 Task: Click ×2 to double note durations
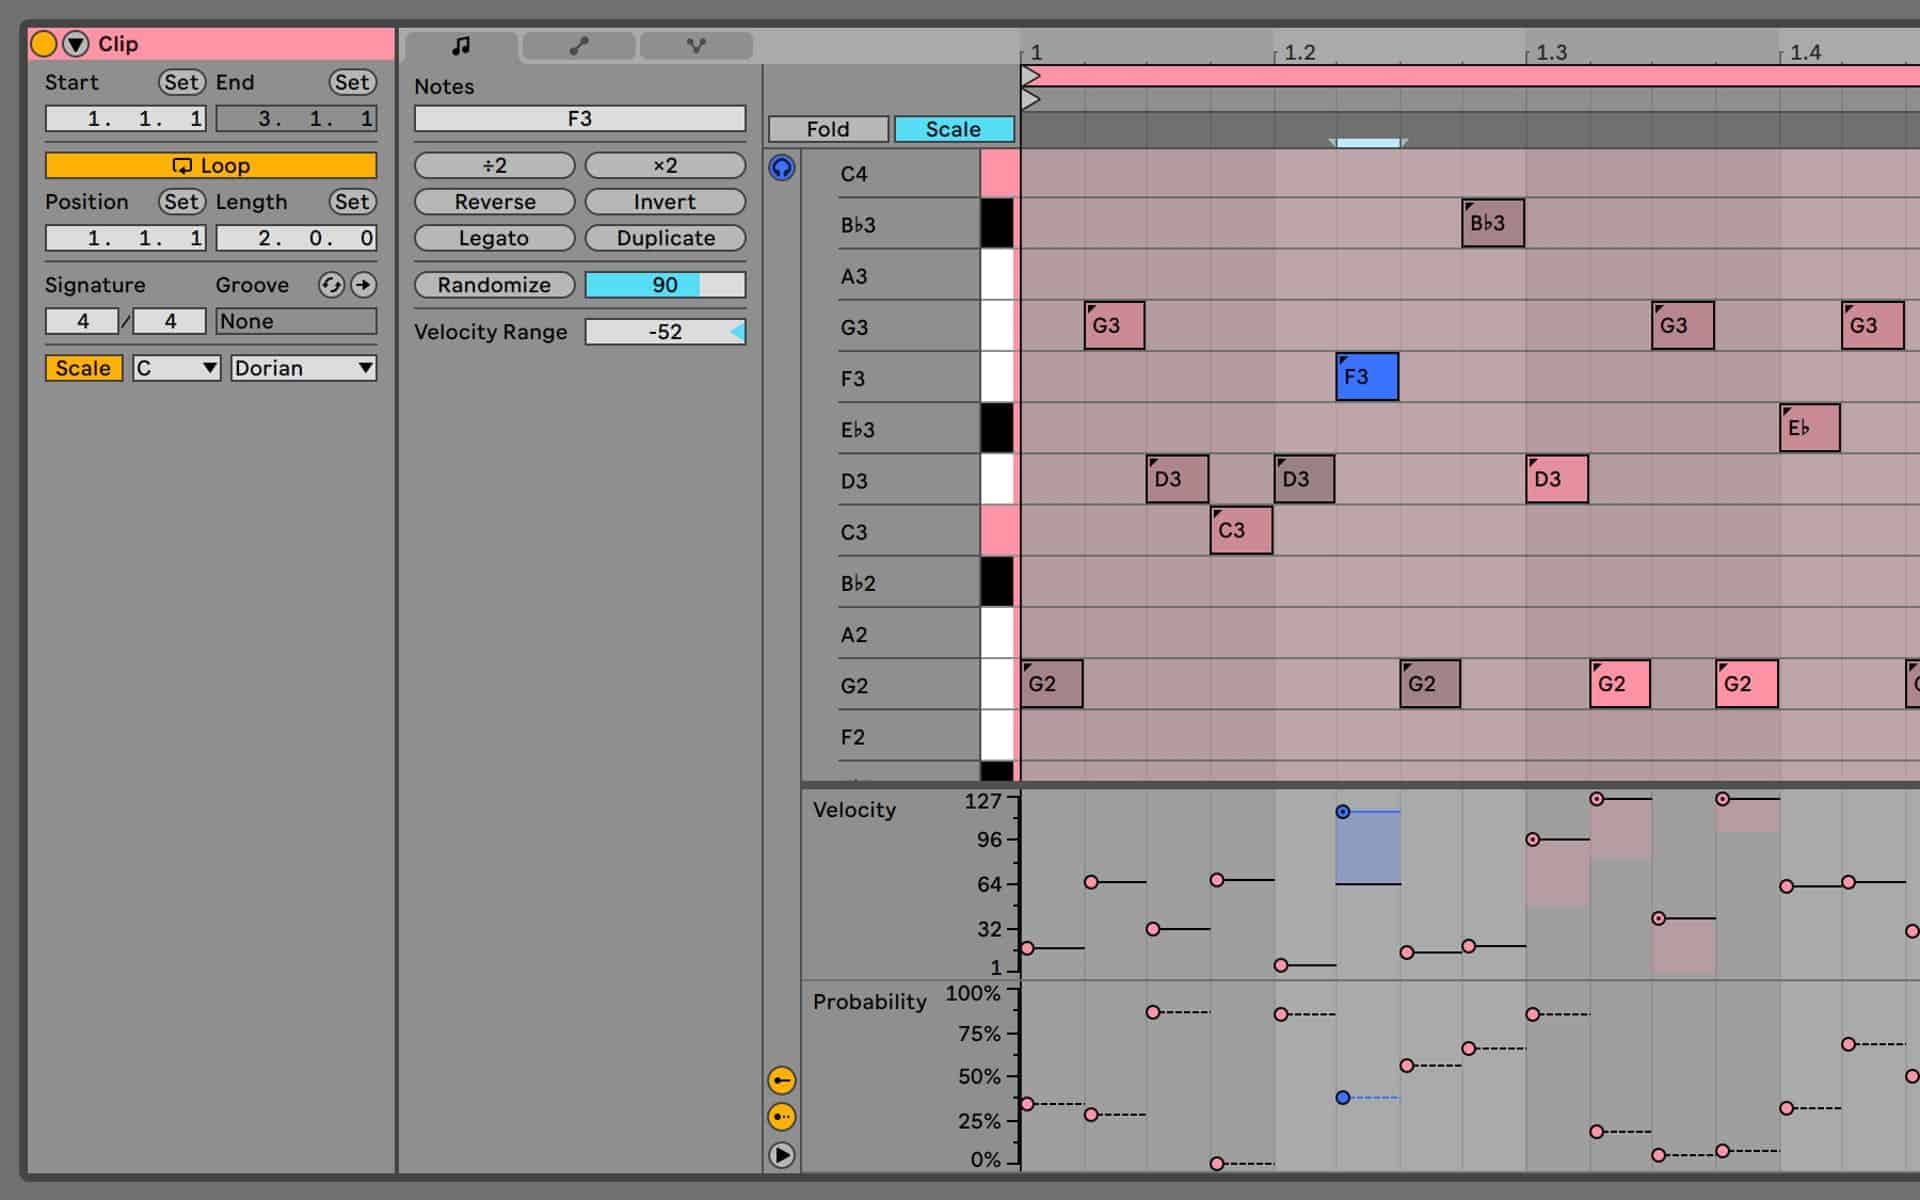665,165
